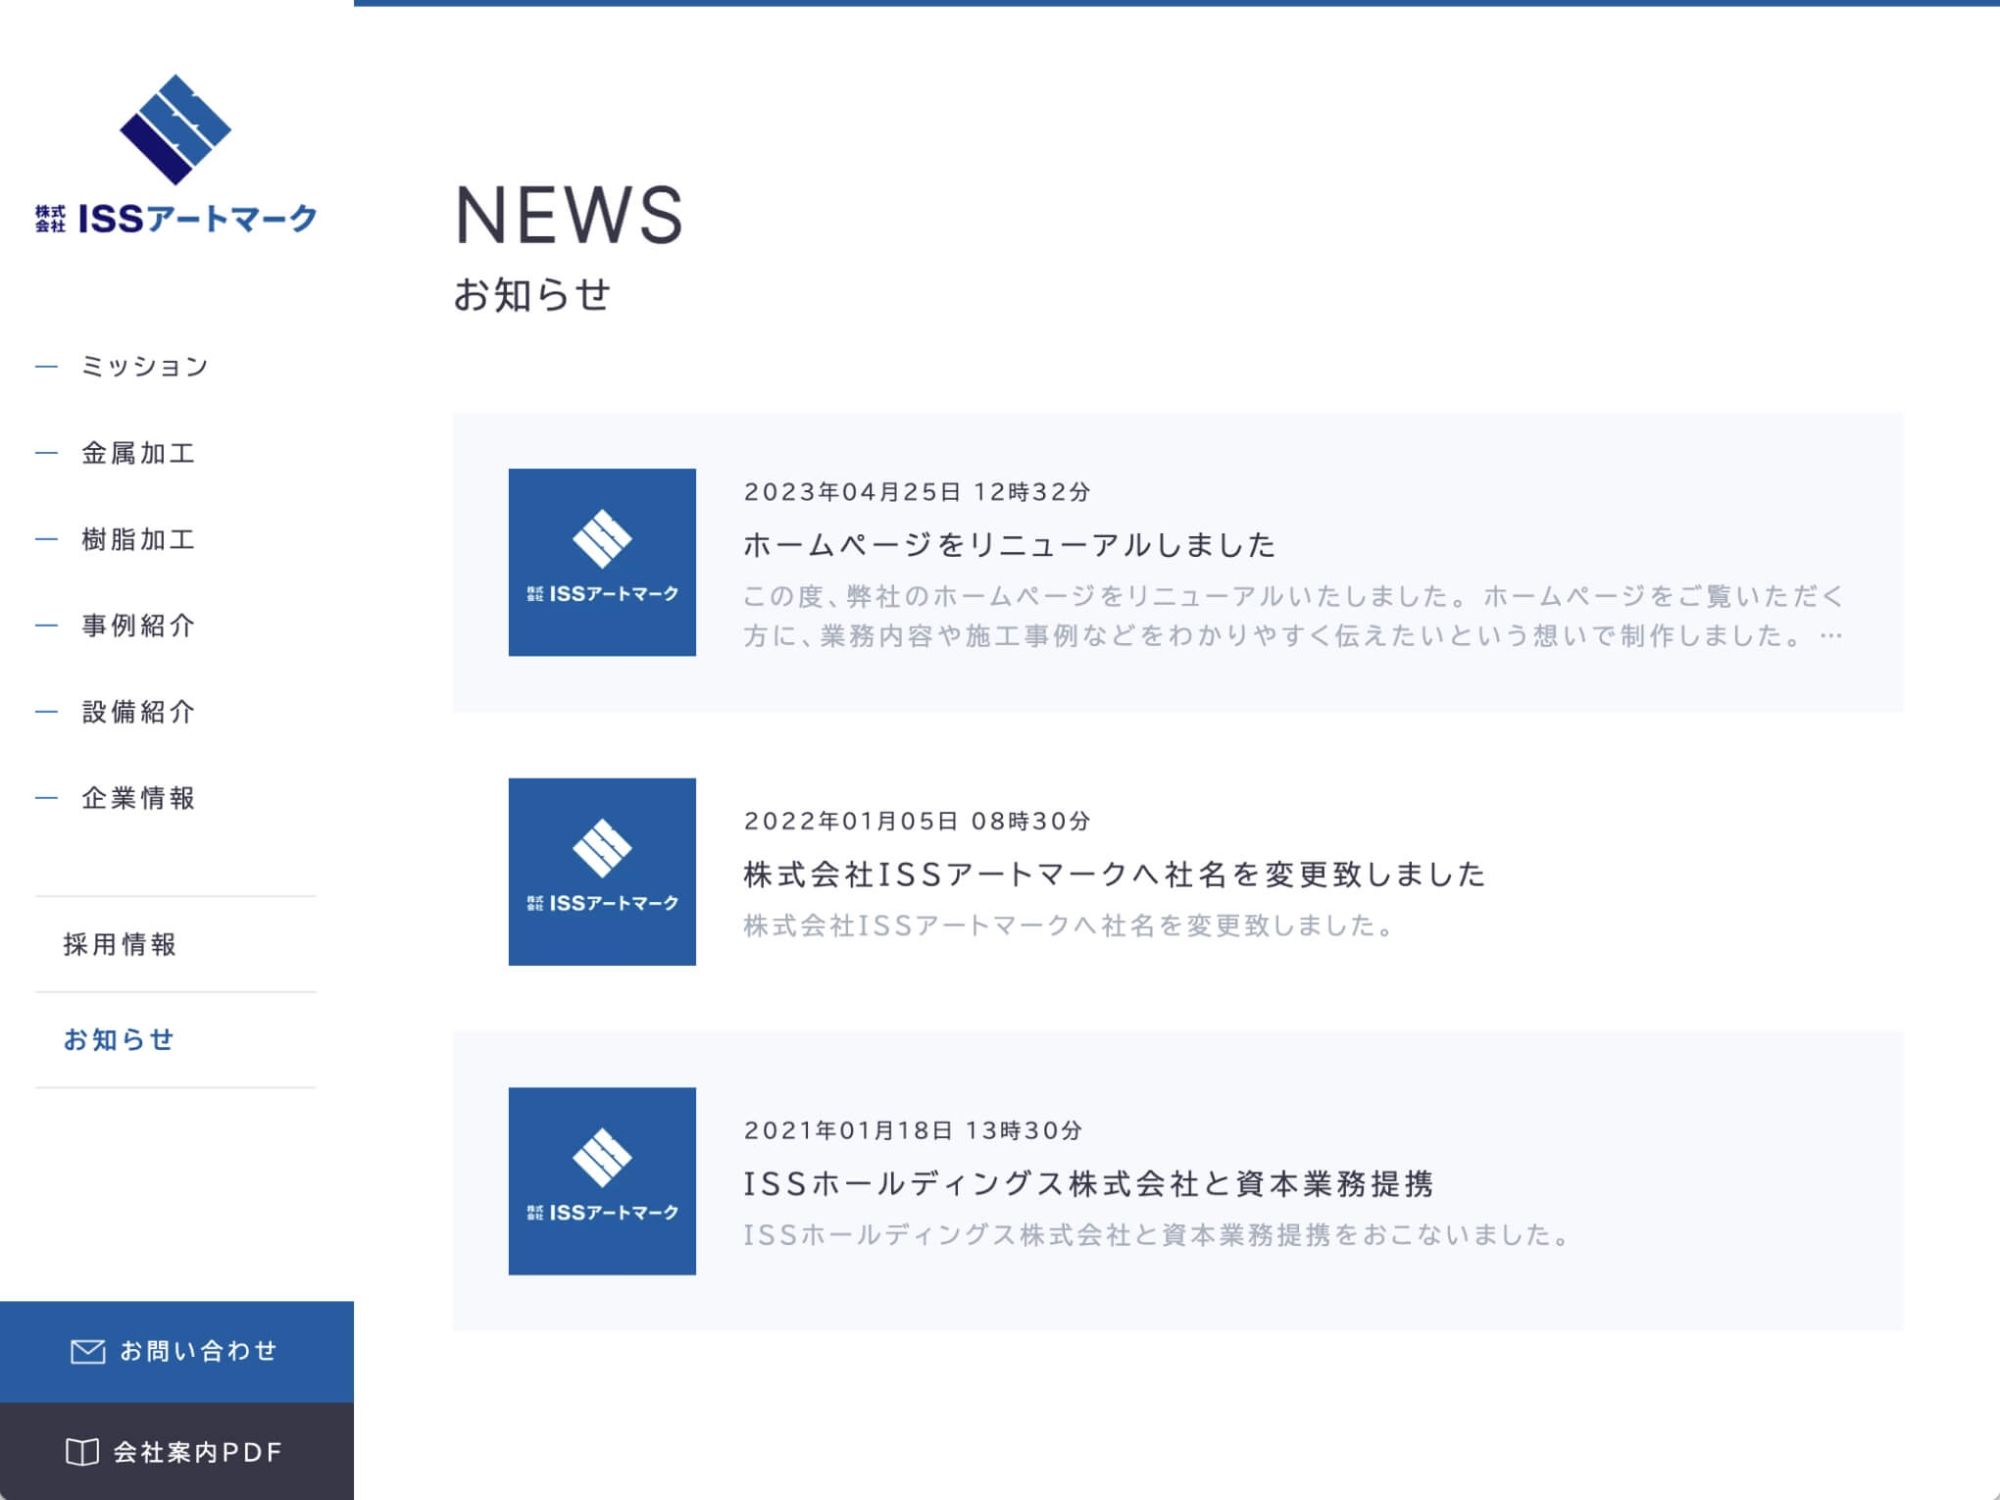Open the 金属加工 menu item
This screenshot has width=2000, height=1500.
tap(138, 453)
